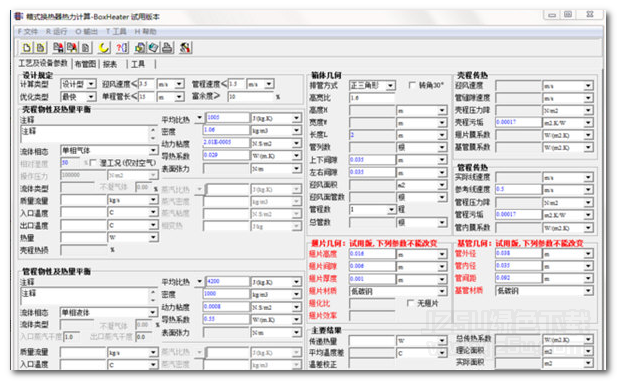Click the red question mark help icon

pos(122,48)
